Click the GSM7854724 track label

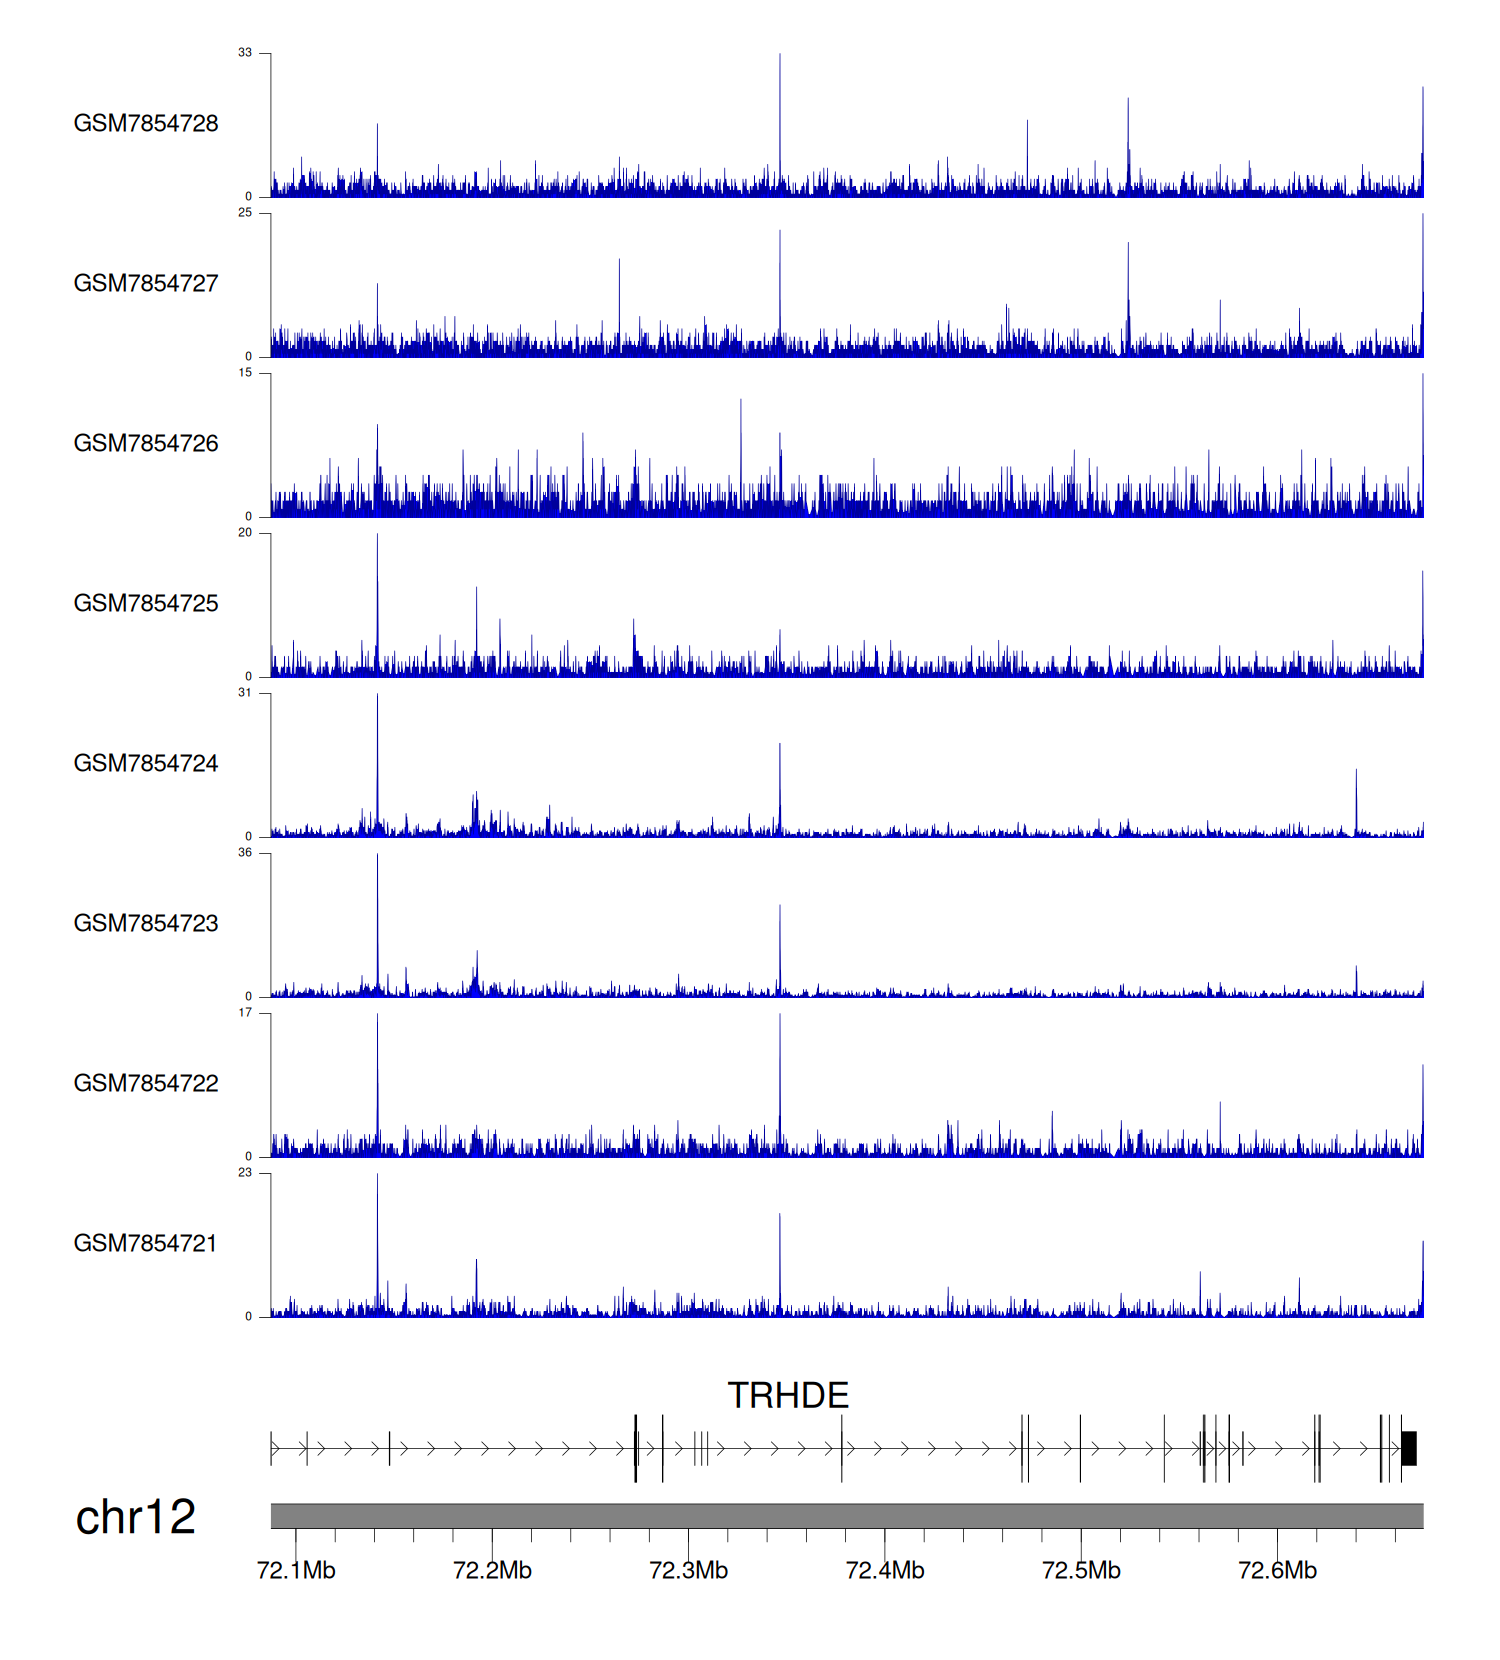(146, 763)
